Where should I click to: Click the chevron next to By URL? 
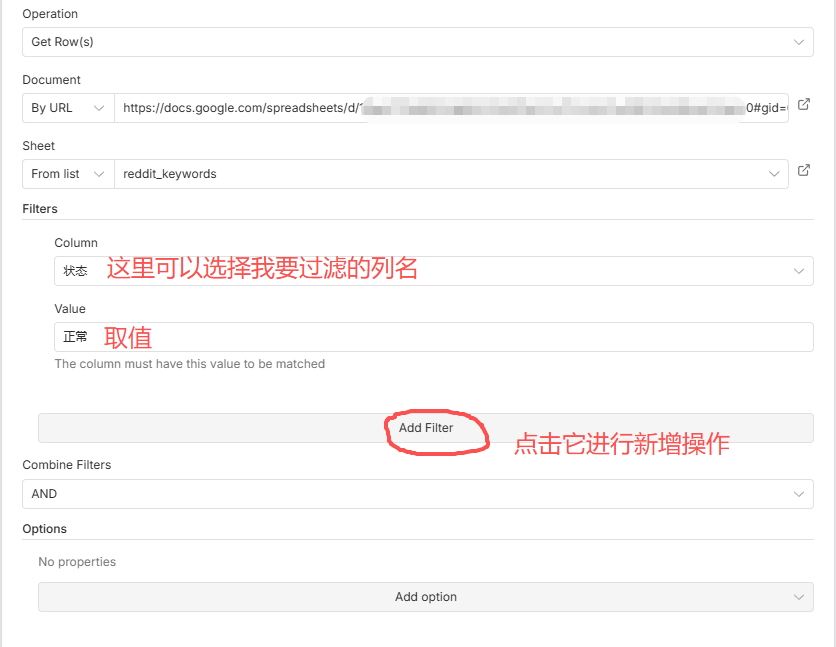coord(98,108)
